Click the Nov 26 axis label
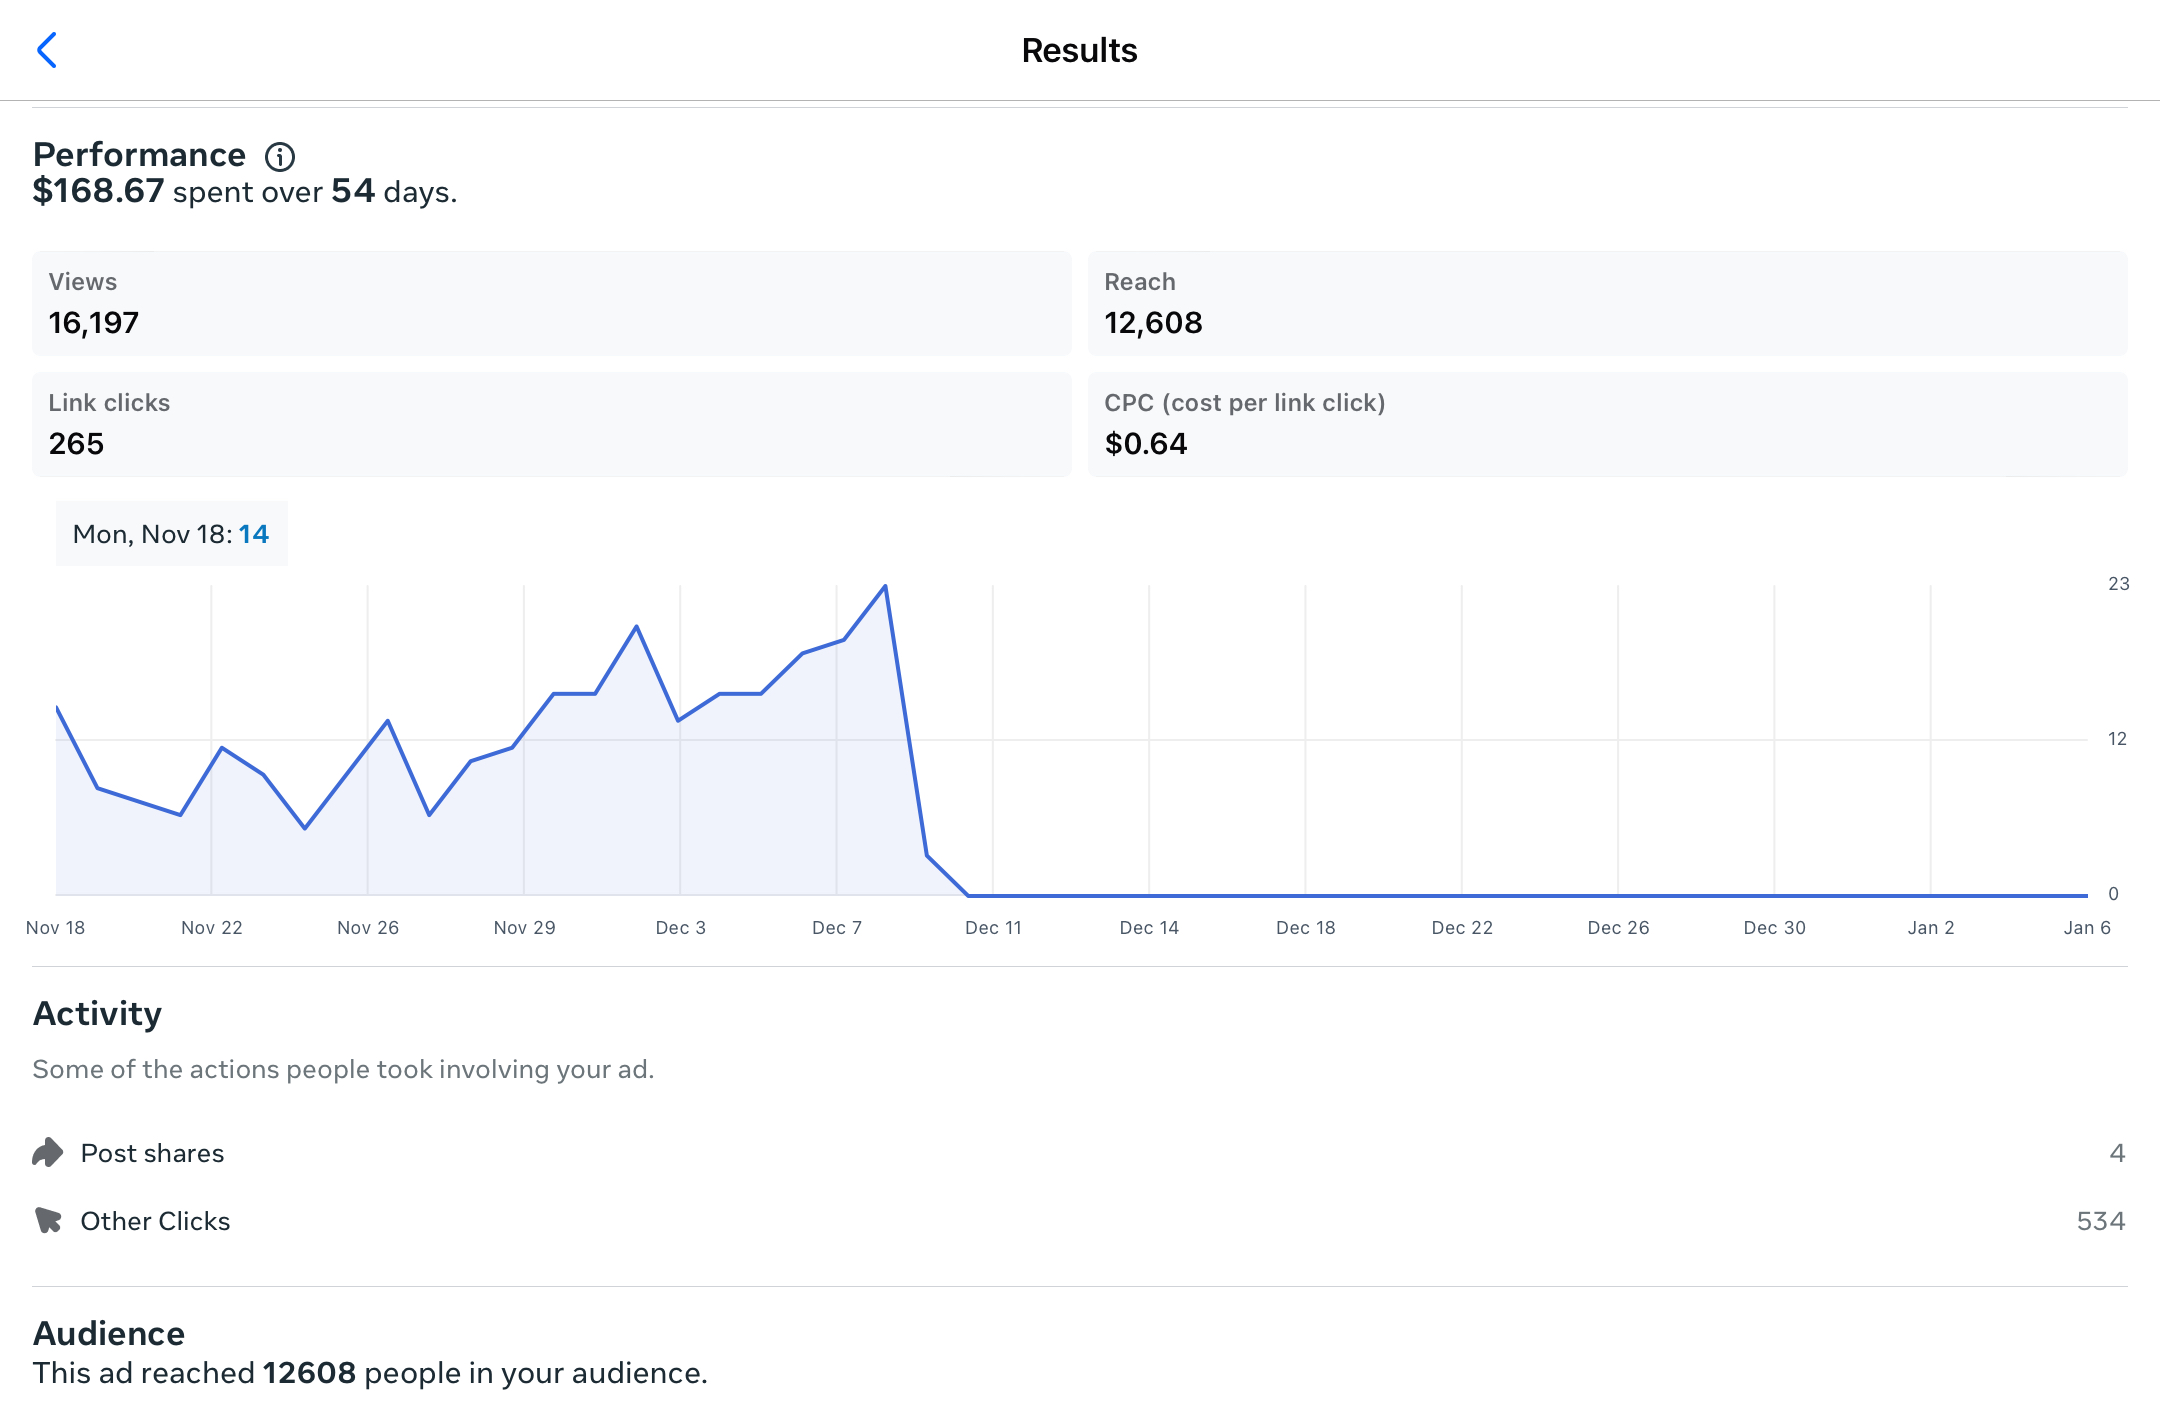The height and width of the screenshot is (1427, 2160). 368,928
